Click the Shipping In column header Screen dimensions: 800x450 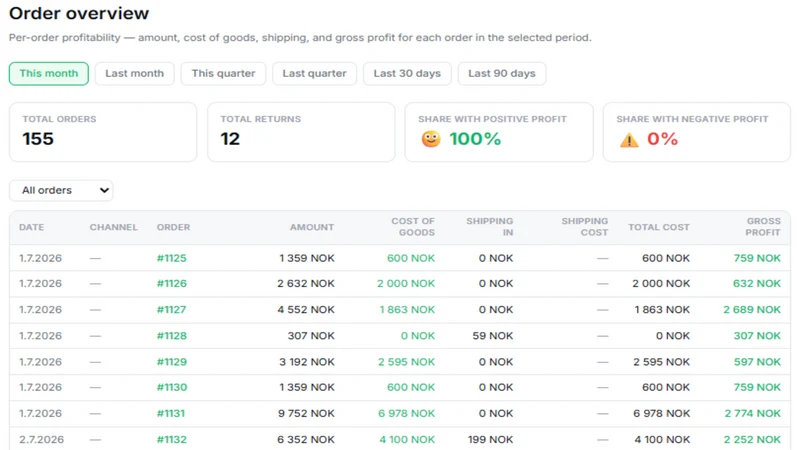click(x=490, y=227)
